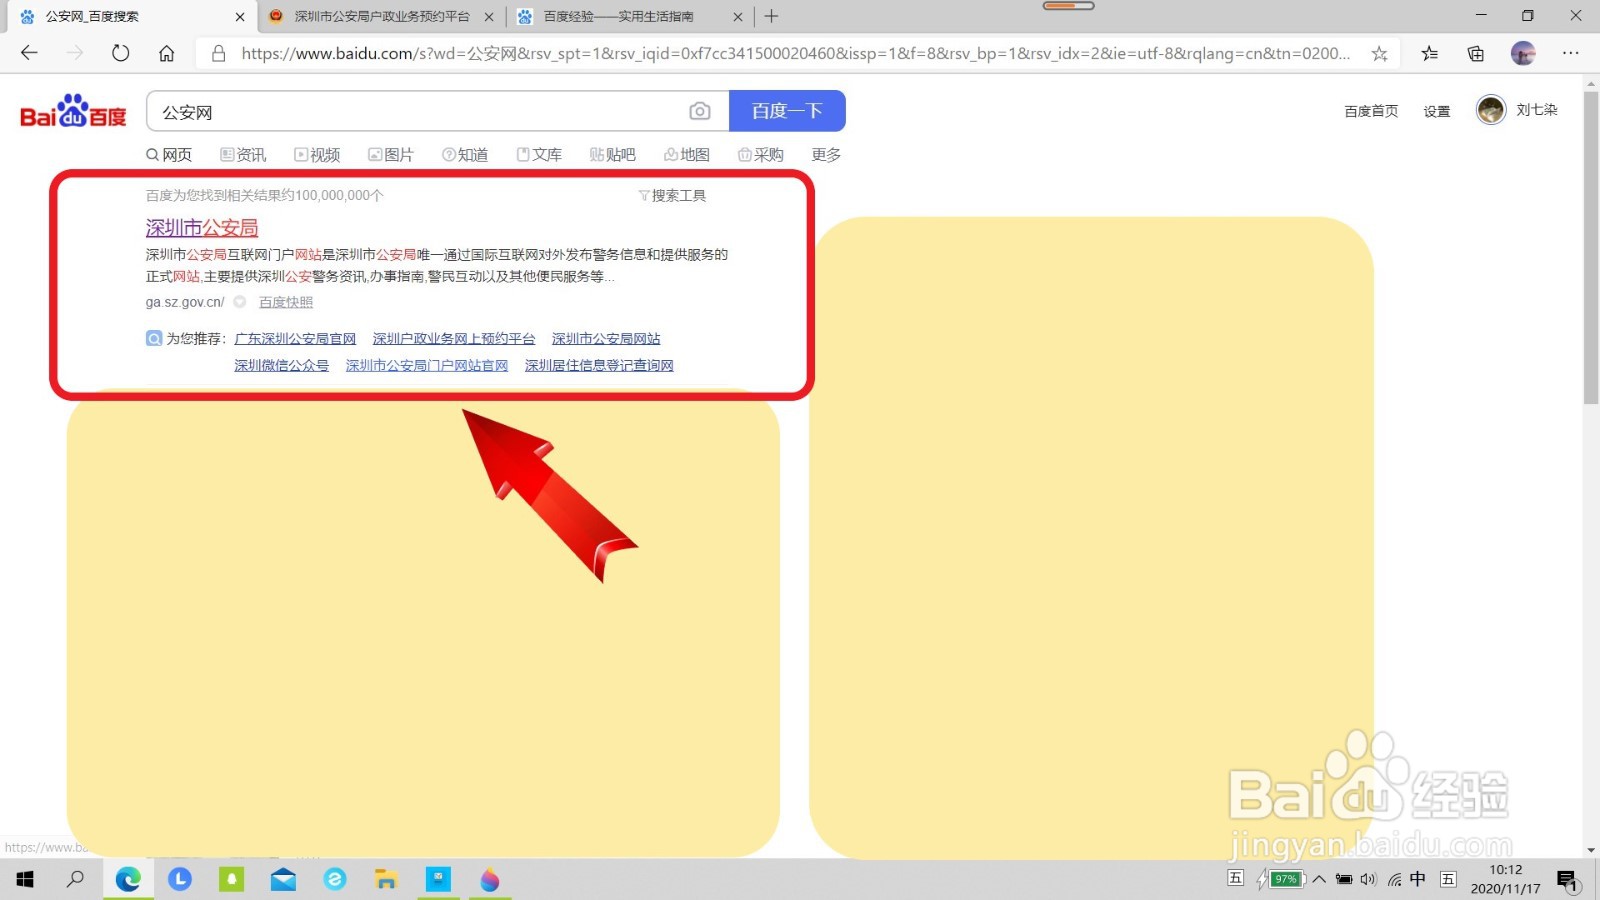This screenshot has height=900, width=1600.
Task: Open the 刘七染 user avatar
Action: 1490,110
